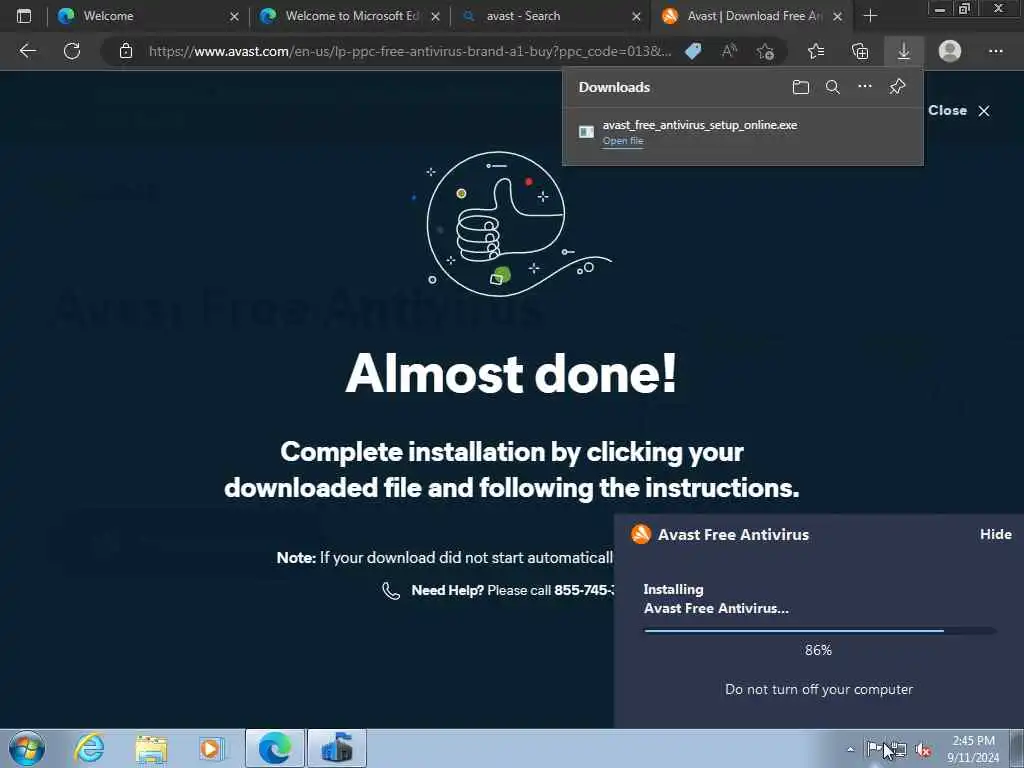Open the user profile avatar
This screenshot has width=1024, height=768.
[950, 51]
